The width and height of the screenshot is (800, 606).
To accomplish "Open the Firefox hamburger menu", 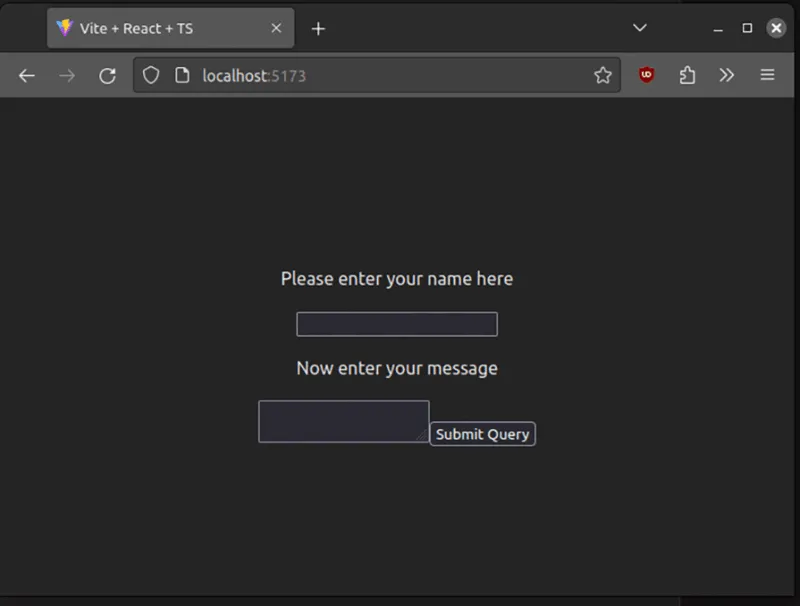I will point(767,75).
